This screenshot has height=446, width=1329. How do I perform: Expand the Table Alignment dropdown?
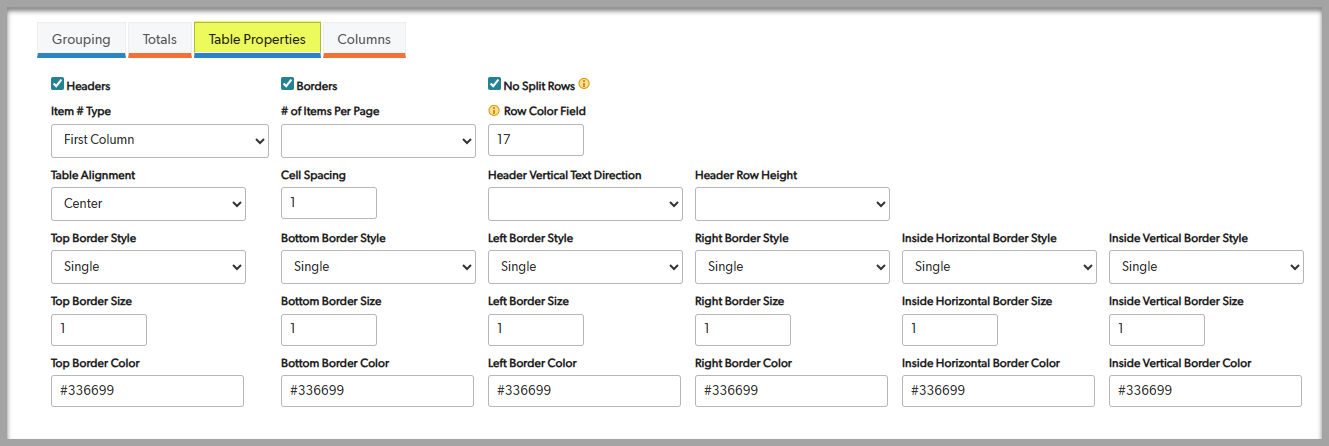tap(148, 204)
